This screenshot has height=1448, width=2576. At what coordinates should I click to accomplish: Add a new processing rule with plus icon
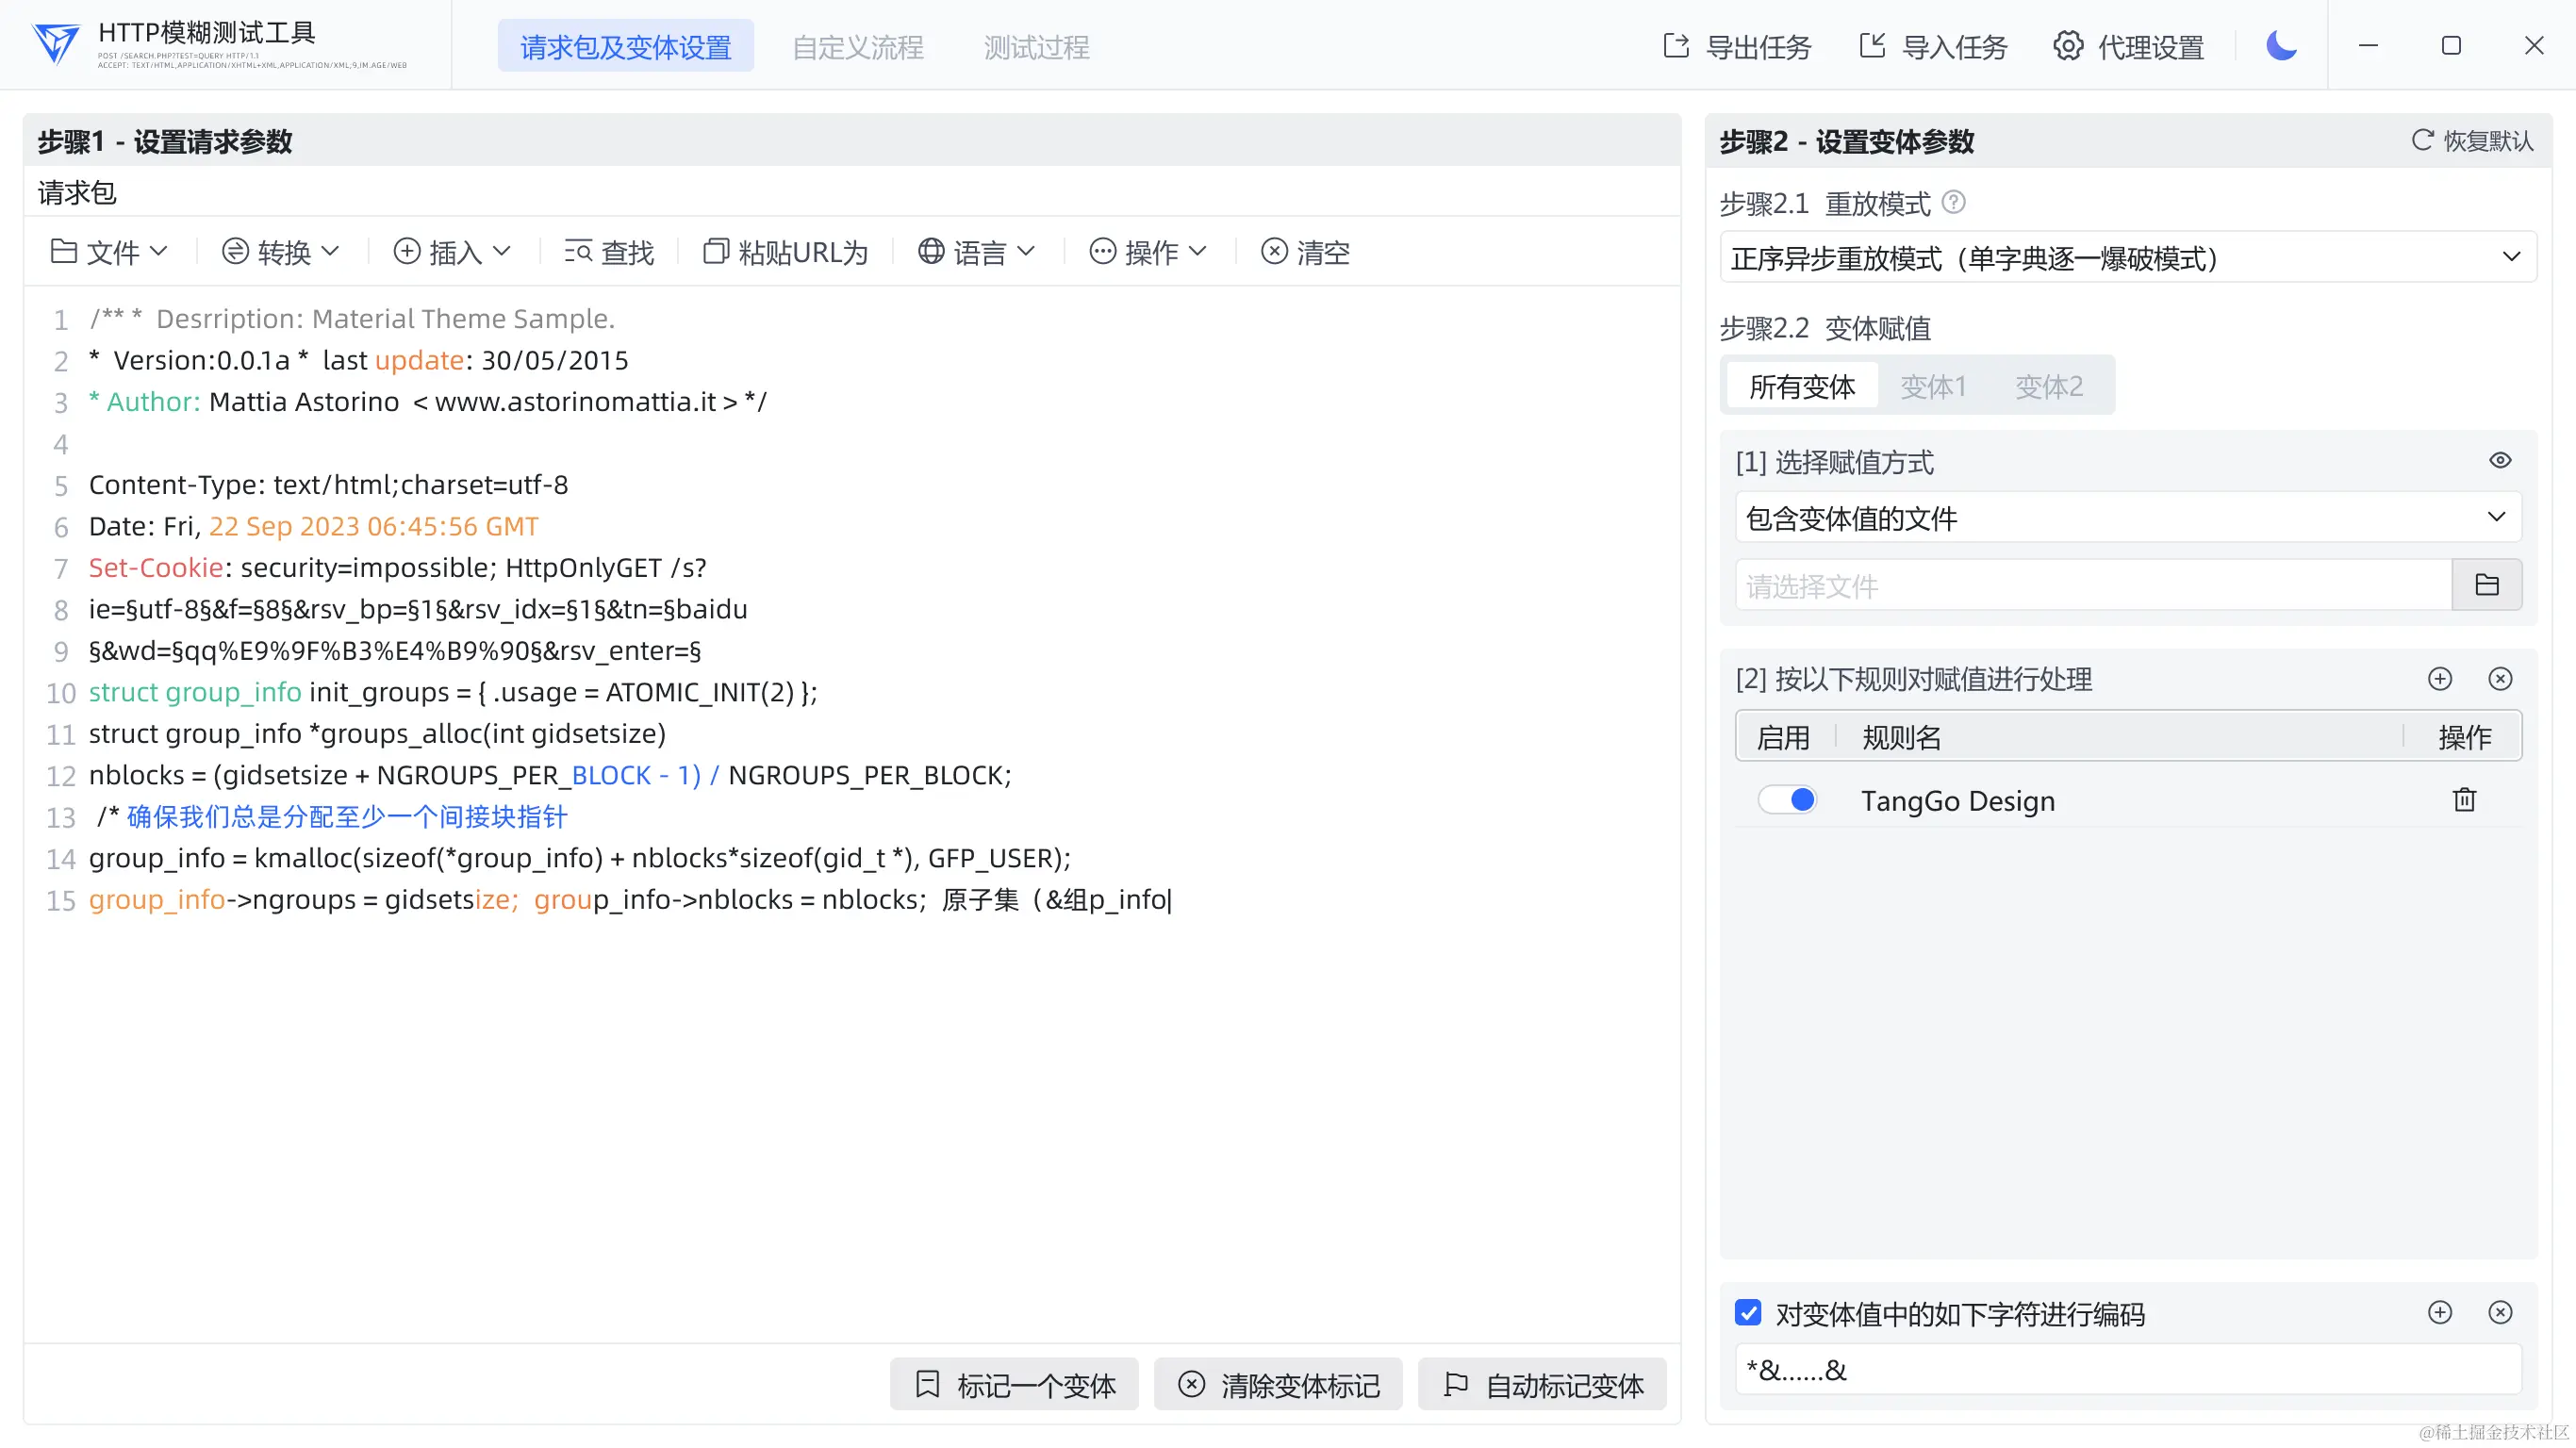(x=2439, y=679)
